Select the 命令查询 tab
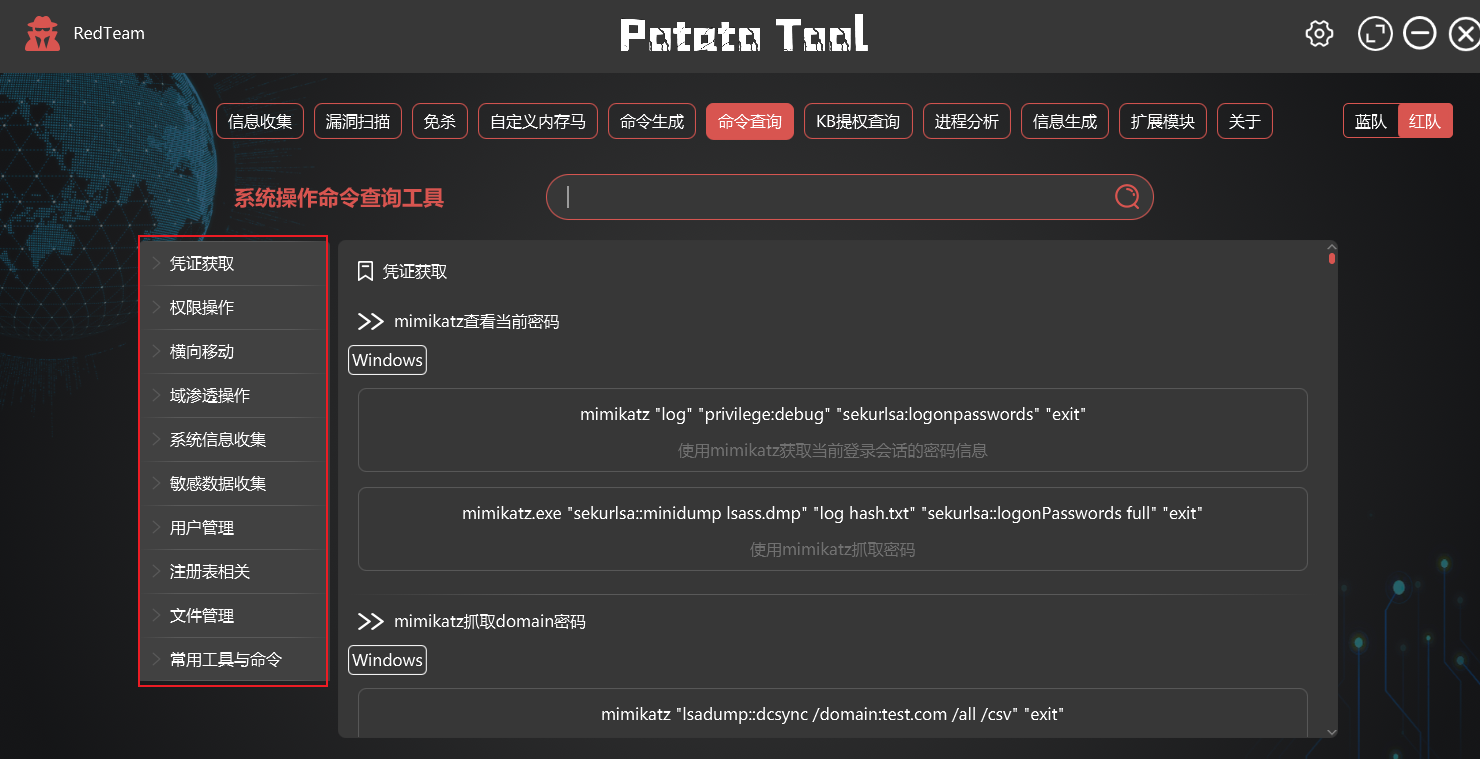Screen dimensions: 1480x759 pyautogui.click(x=750, y=122)
